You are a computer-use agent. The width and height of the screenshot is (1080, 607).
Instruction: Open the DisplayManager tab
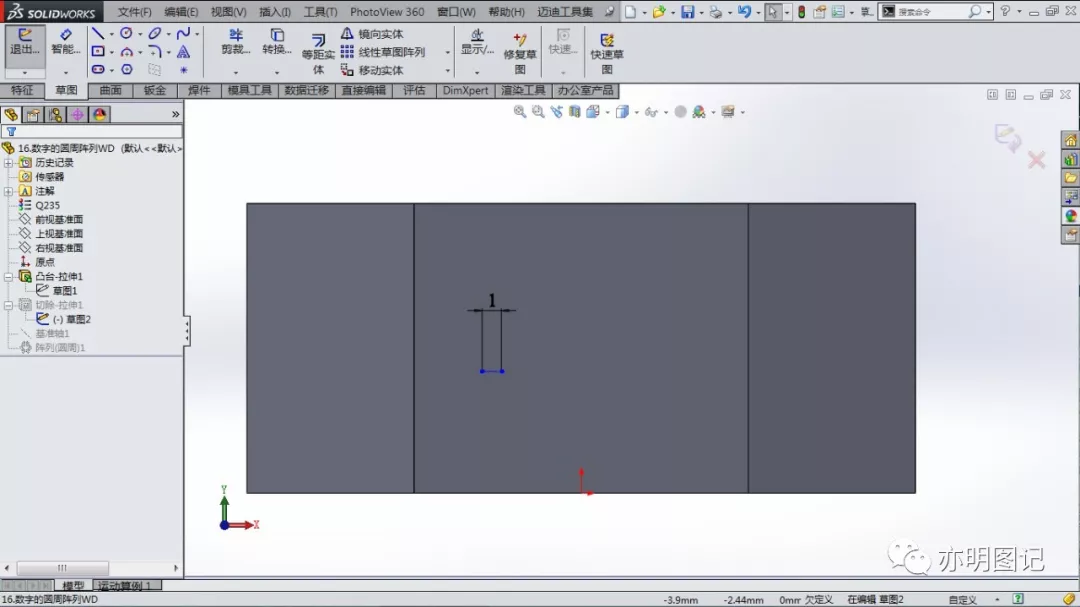tap(99, 114)
